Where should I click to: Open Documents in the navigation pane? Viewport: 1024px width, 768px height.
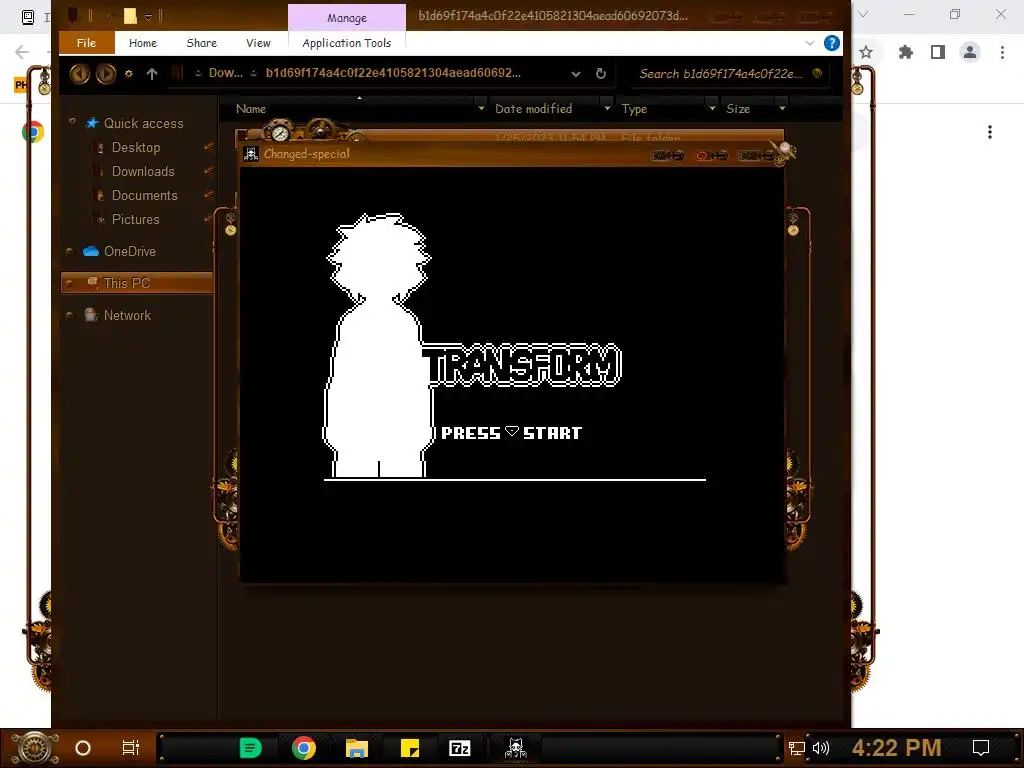tap(144, 195)
